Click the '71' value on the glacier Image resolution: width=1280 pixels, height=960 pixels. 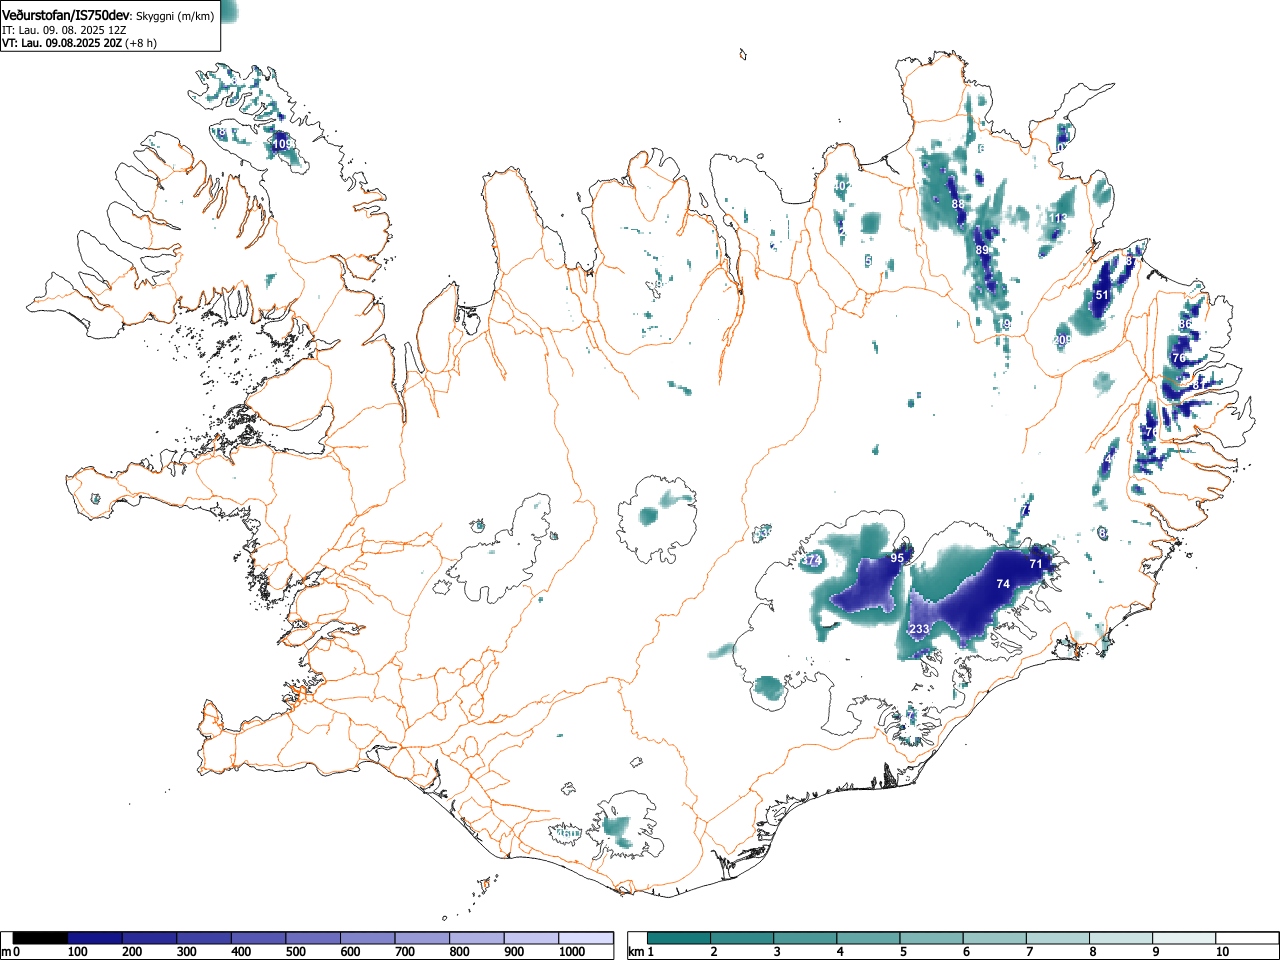[1036, 564]
